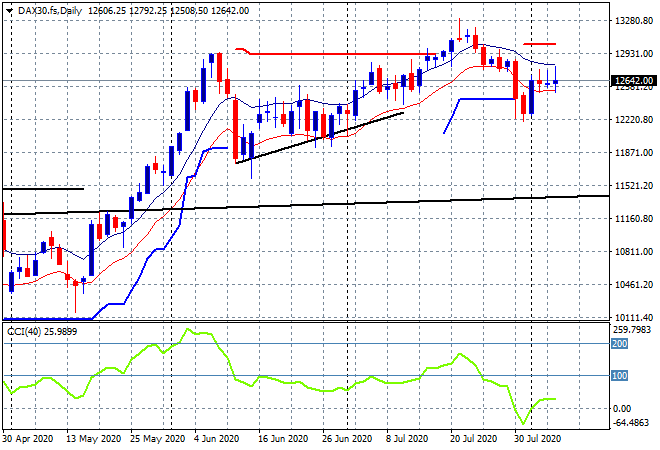Click the 4 Jun 2020 date label

(216, 439)
